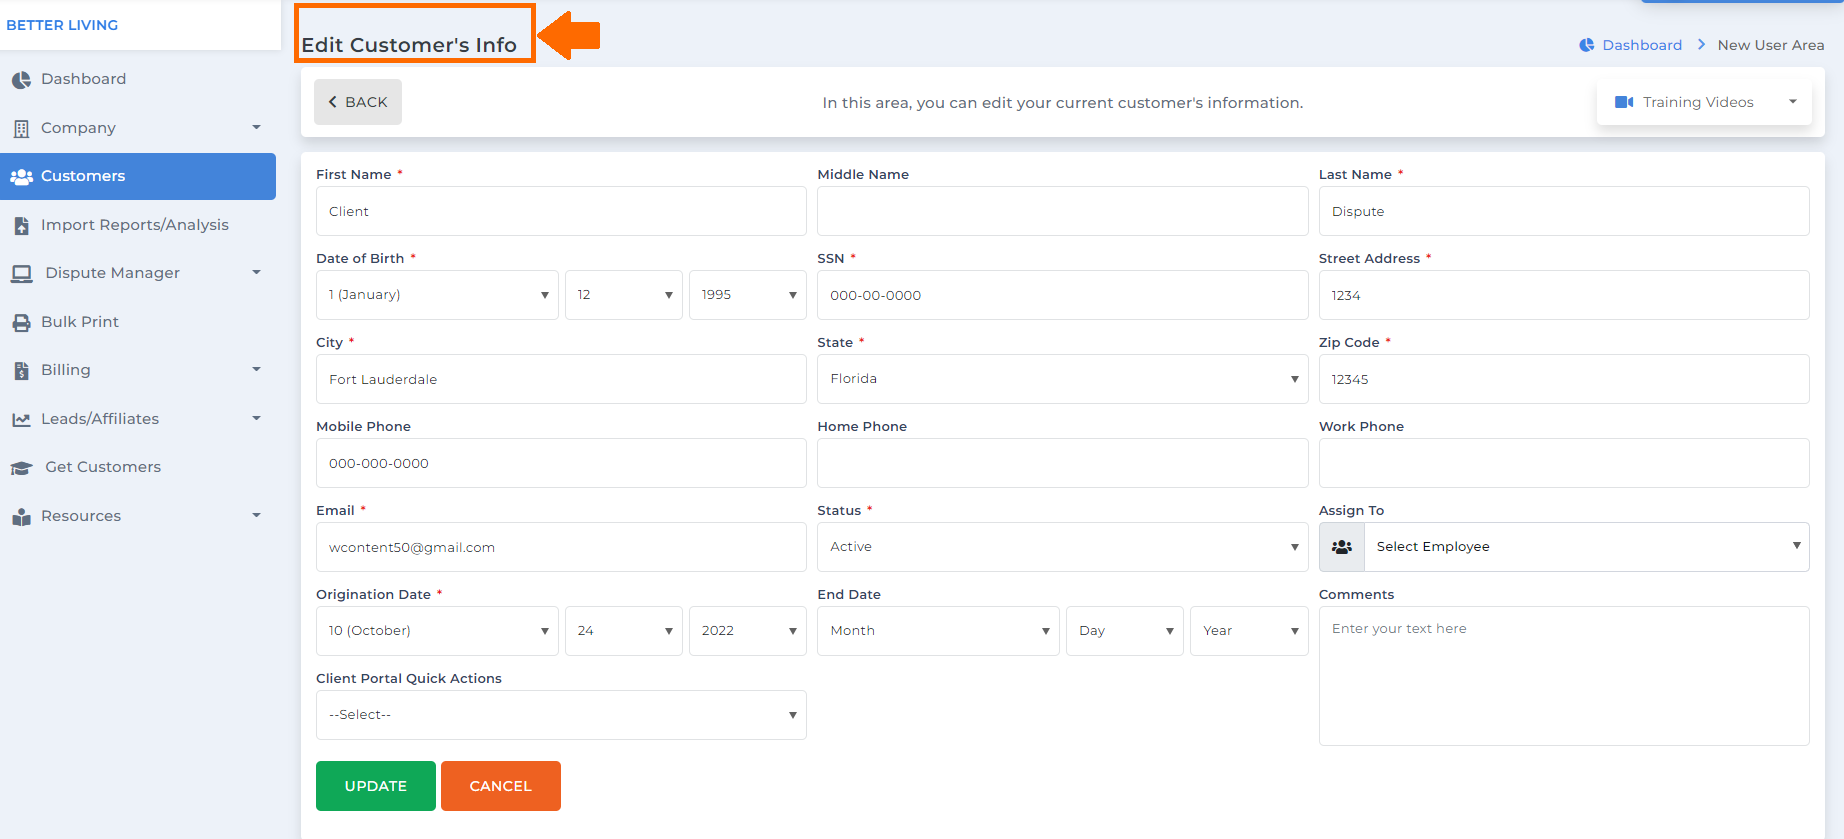Click the Resources book reader icon
The width and height of the screenshot is (1844, 839).
pyautogui.click(x=21, y=517)
